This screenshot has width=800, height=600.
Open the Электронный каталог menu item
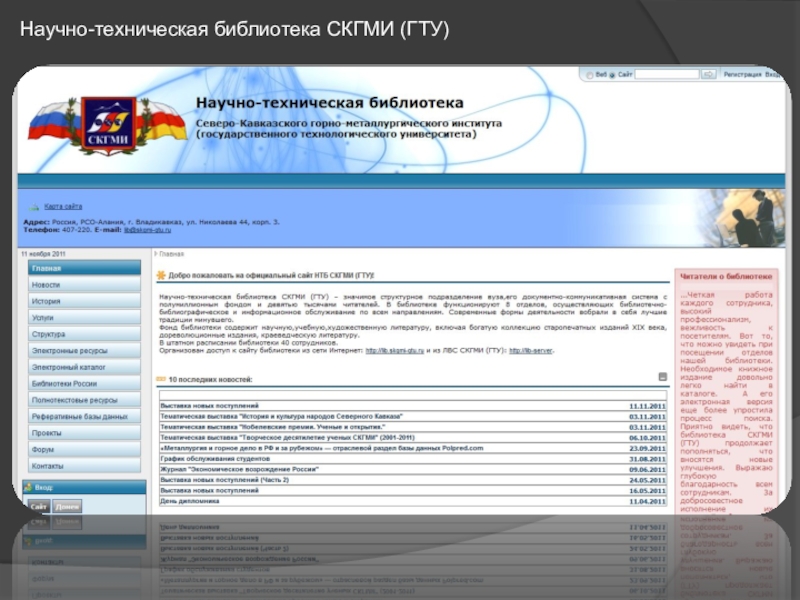84,367
